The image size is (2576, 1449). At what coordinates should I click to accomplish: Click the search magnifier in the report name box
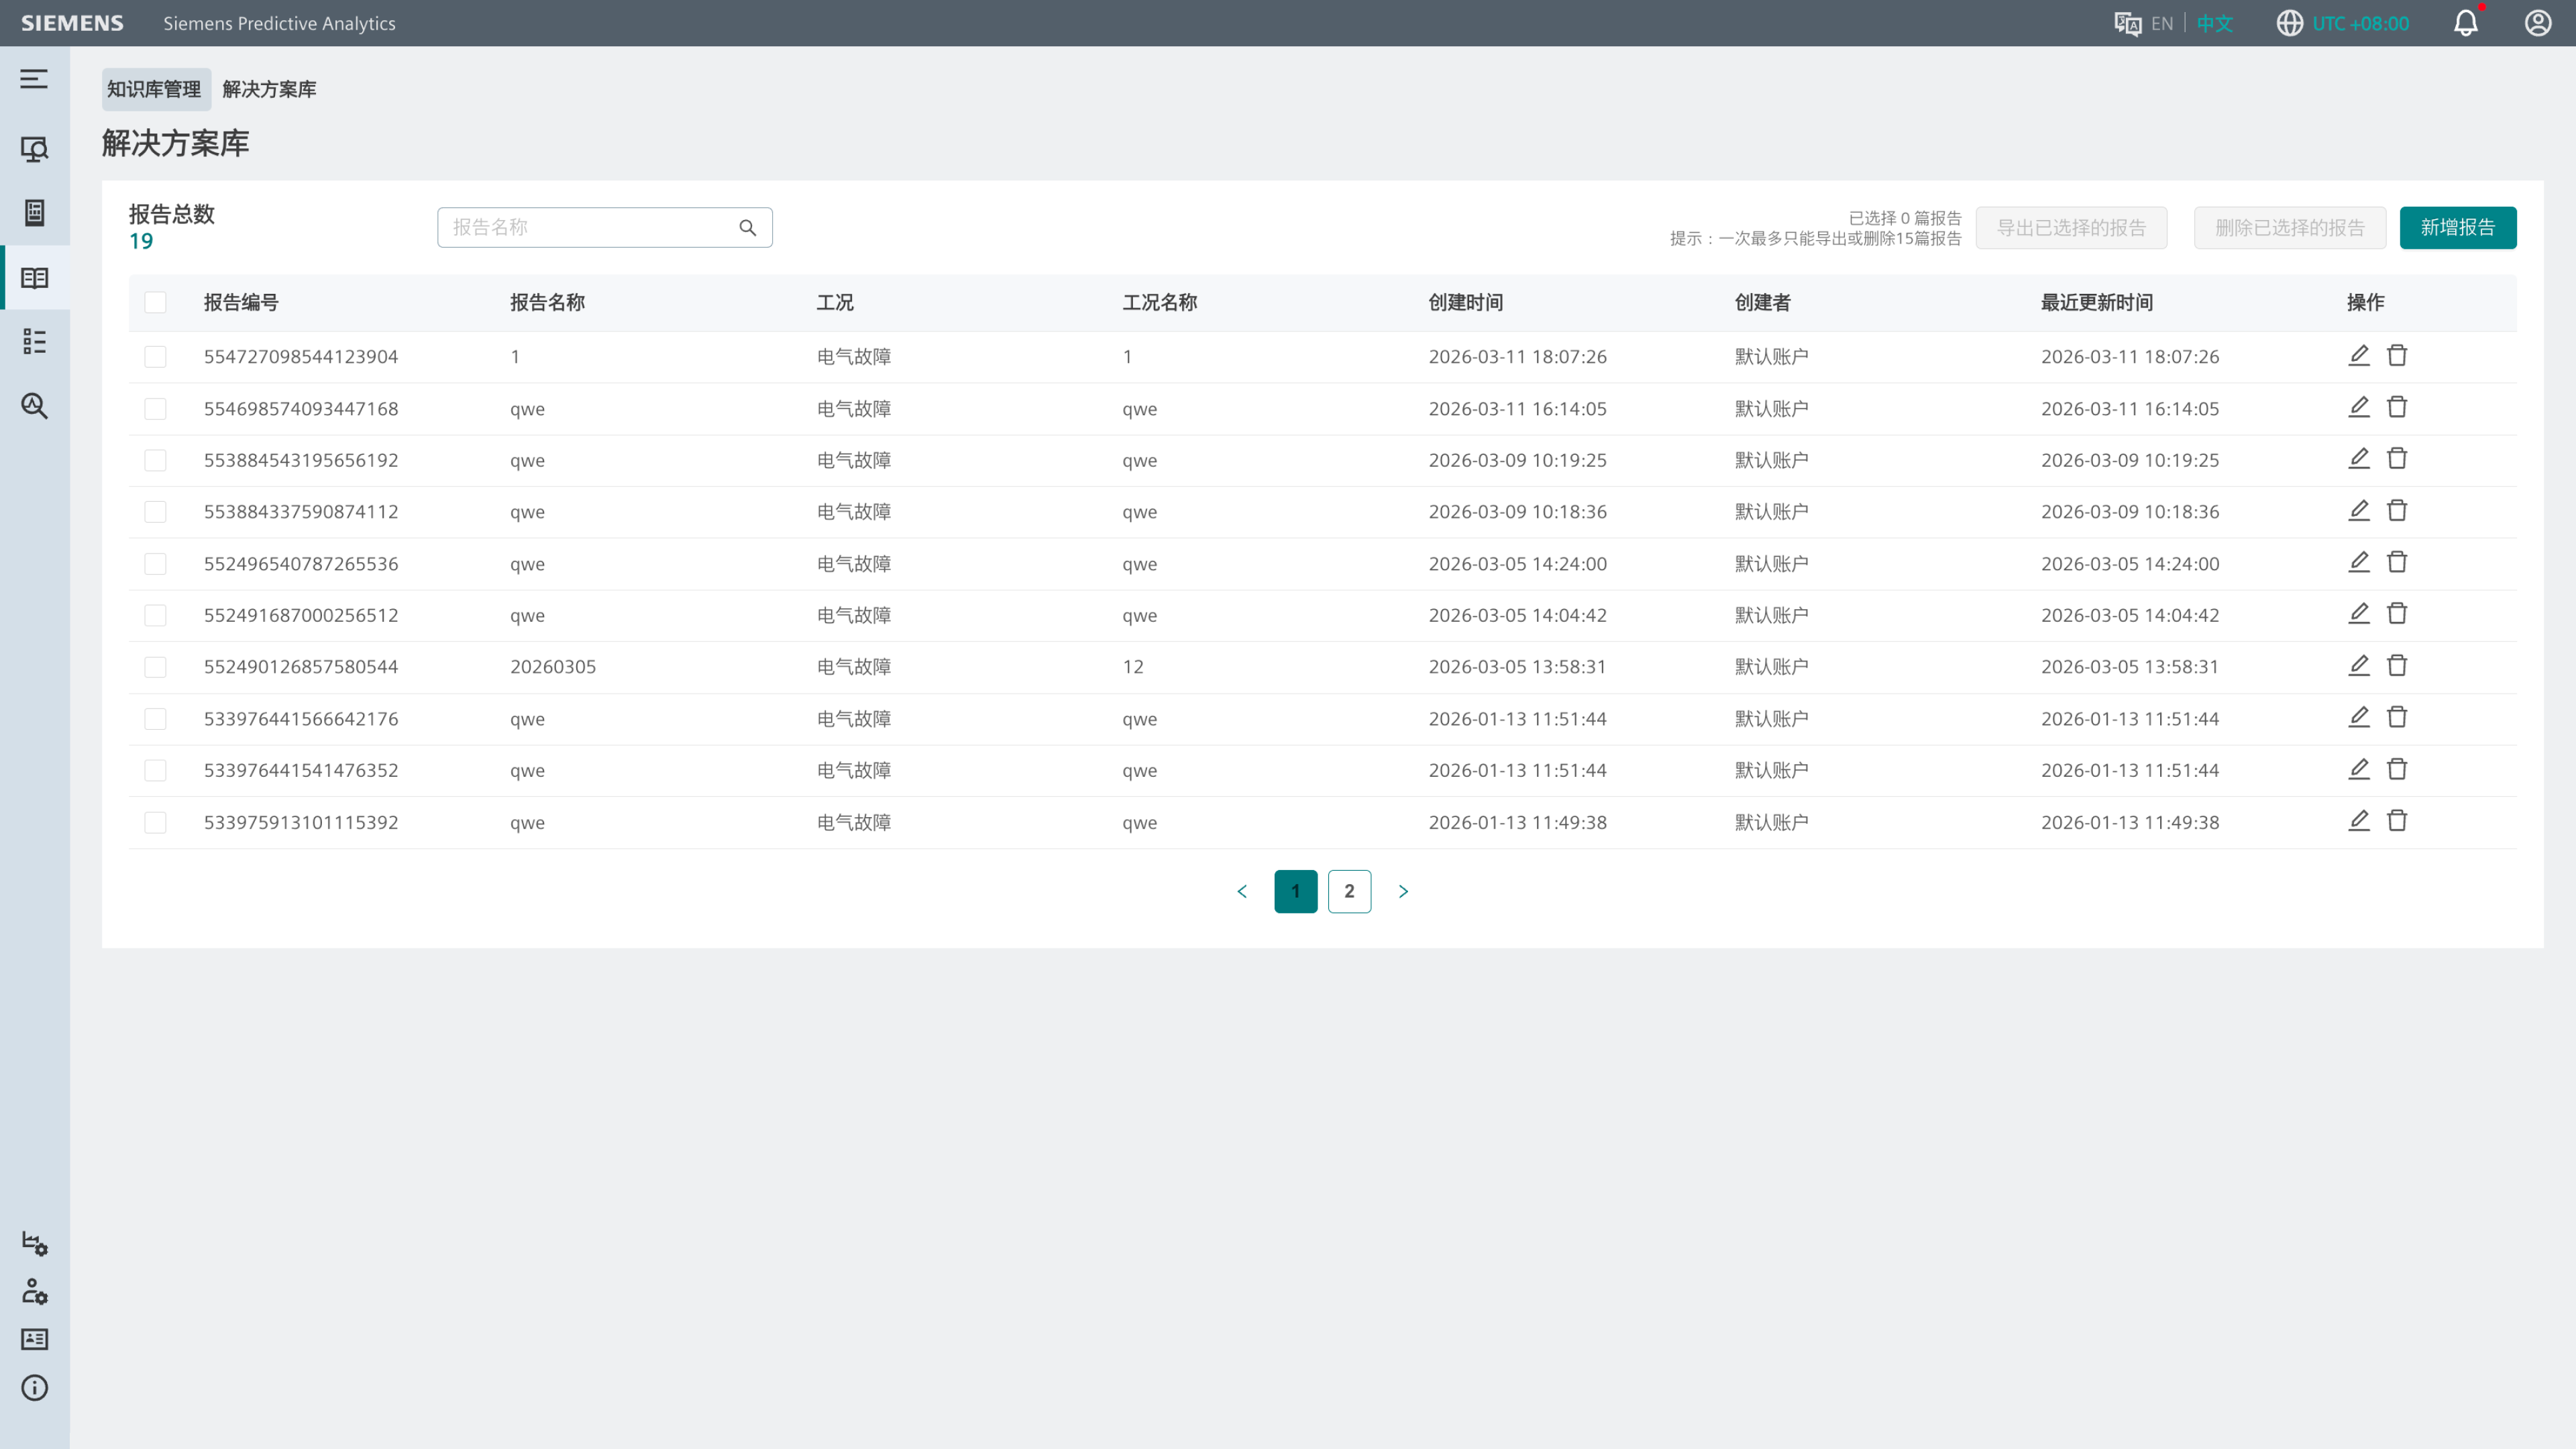tap(748, 228)
